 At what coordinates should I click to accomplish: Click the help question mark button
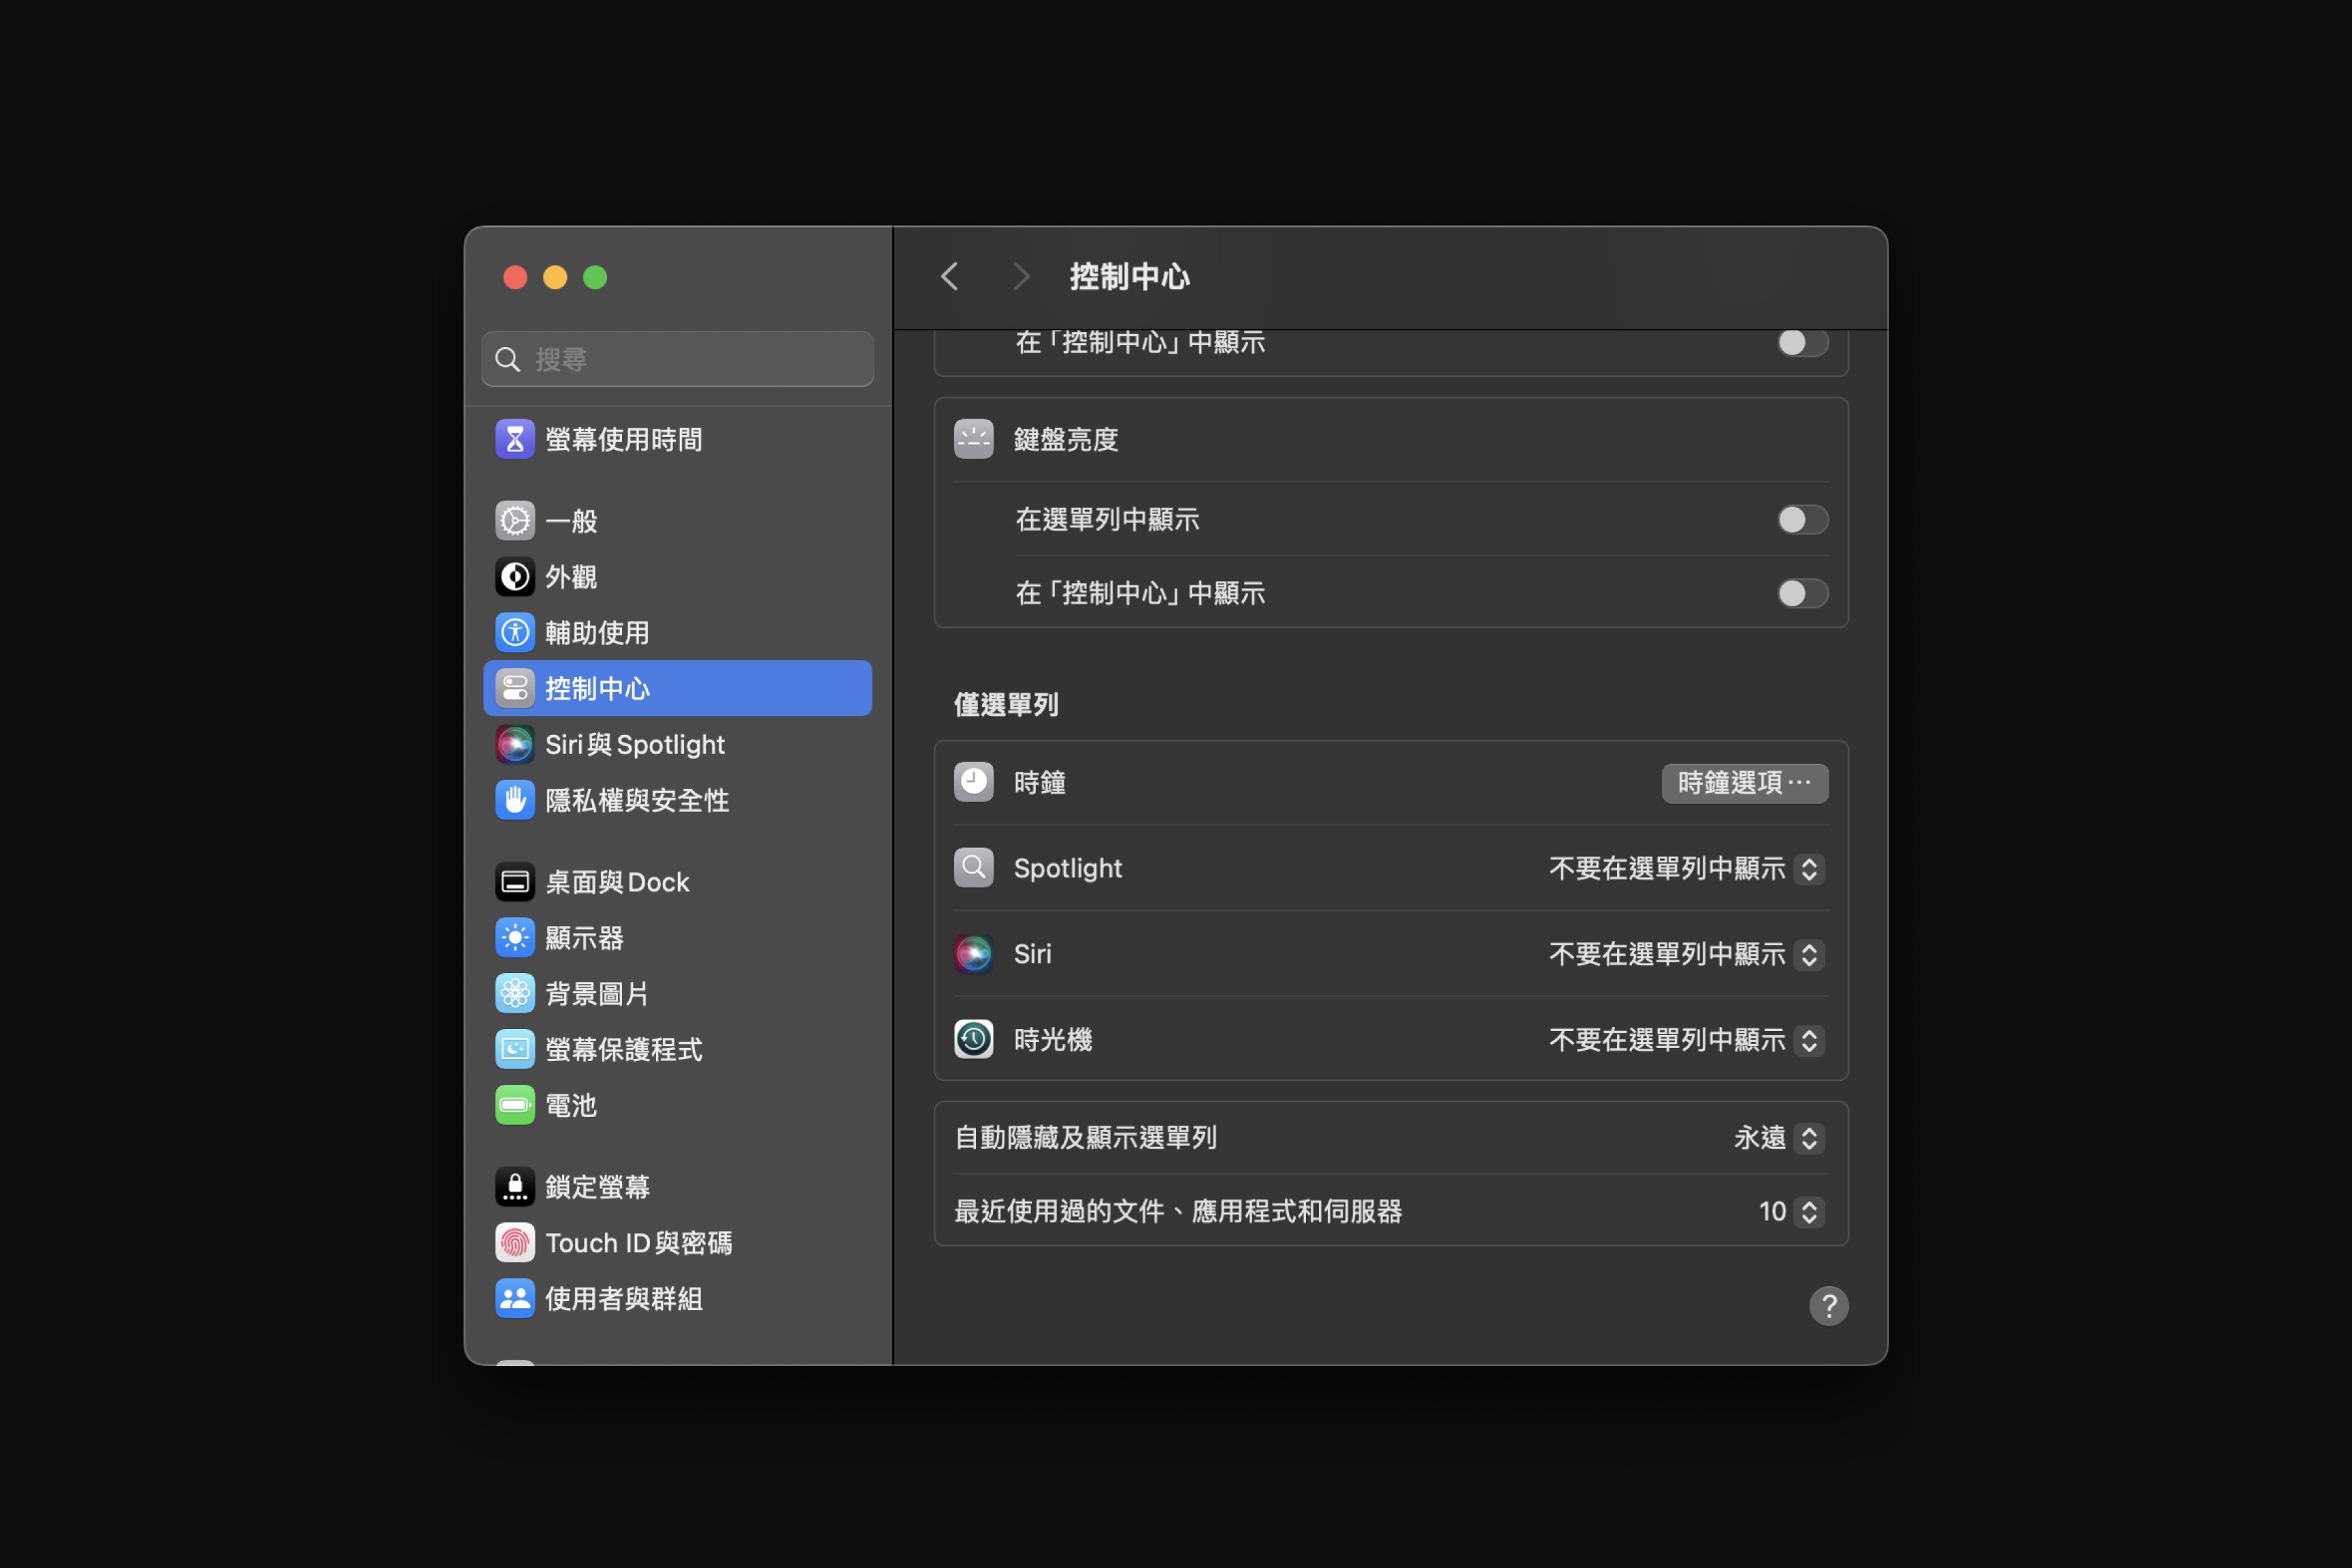click(1828, 1306)
